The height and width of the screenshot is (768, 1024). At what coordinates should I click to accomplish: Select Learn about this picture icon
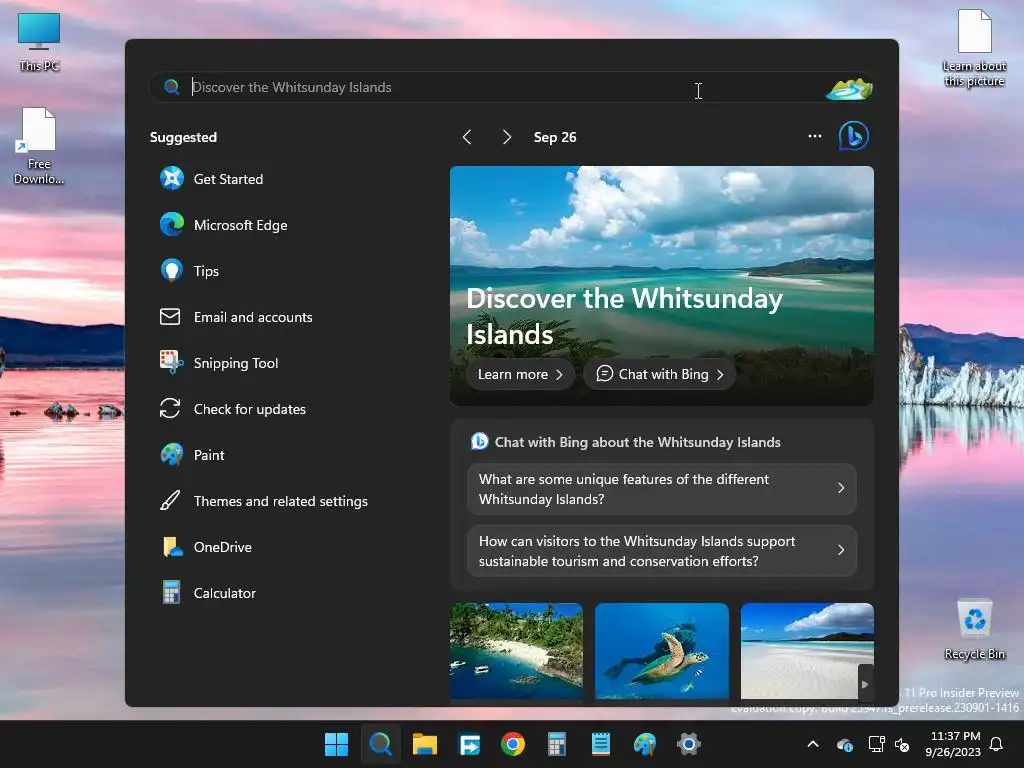tap(974, 48)
